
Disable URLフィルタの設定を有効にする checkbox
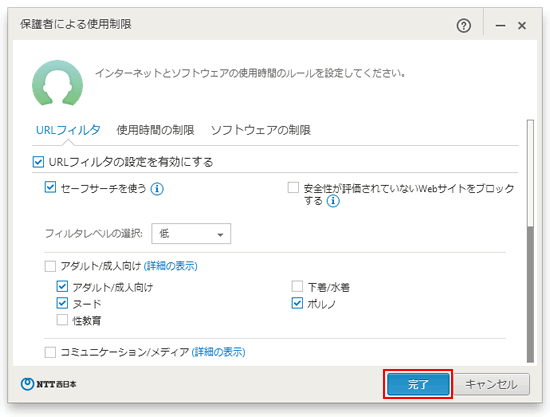[38, 162]
